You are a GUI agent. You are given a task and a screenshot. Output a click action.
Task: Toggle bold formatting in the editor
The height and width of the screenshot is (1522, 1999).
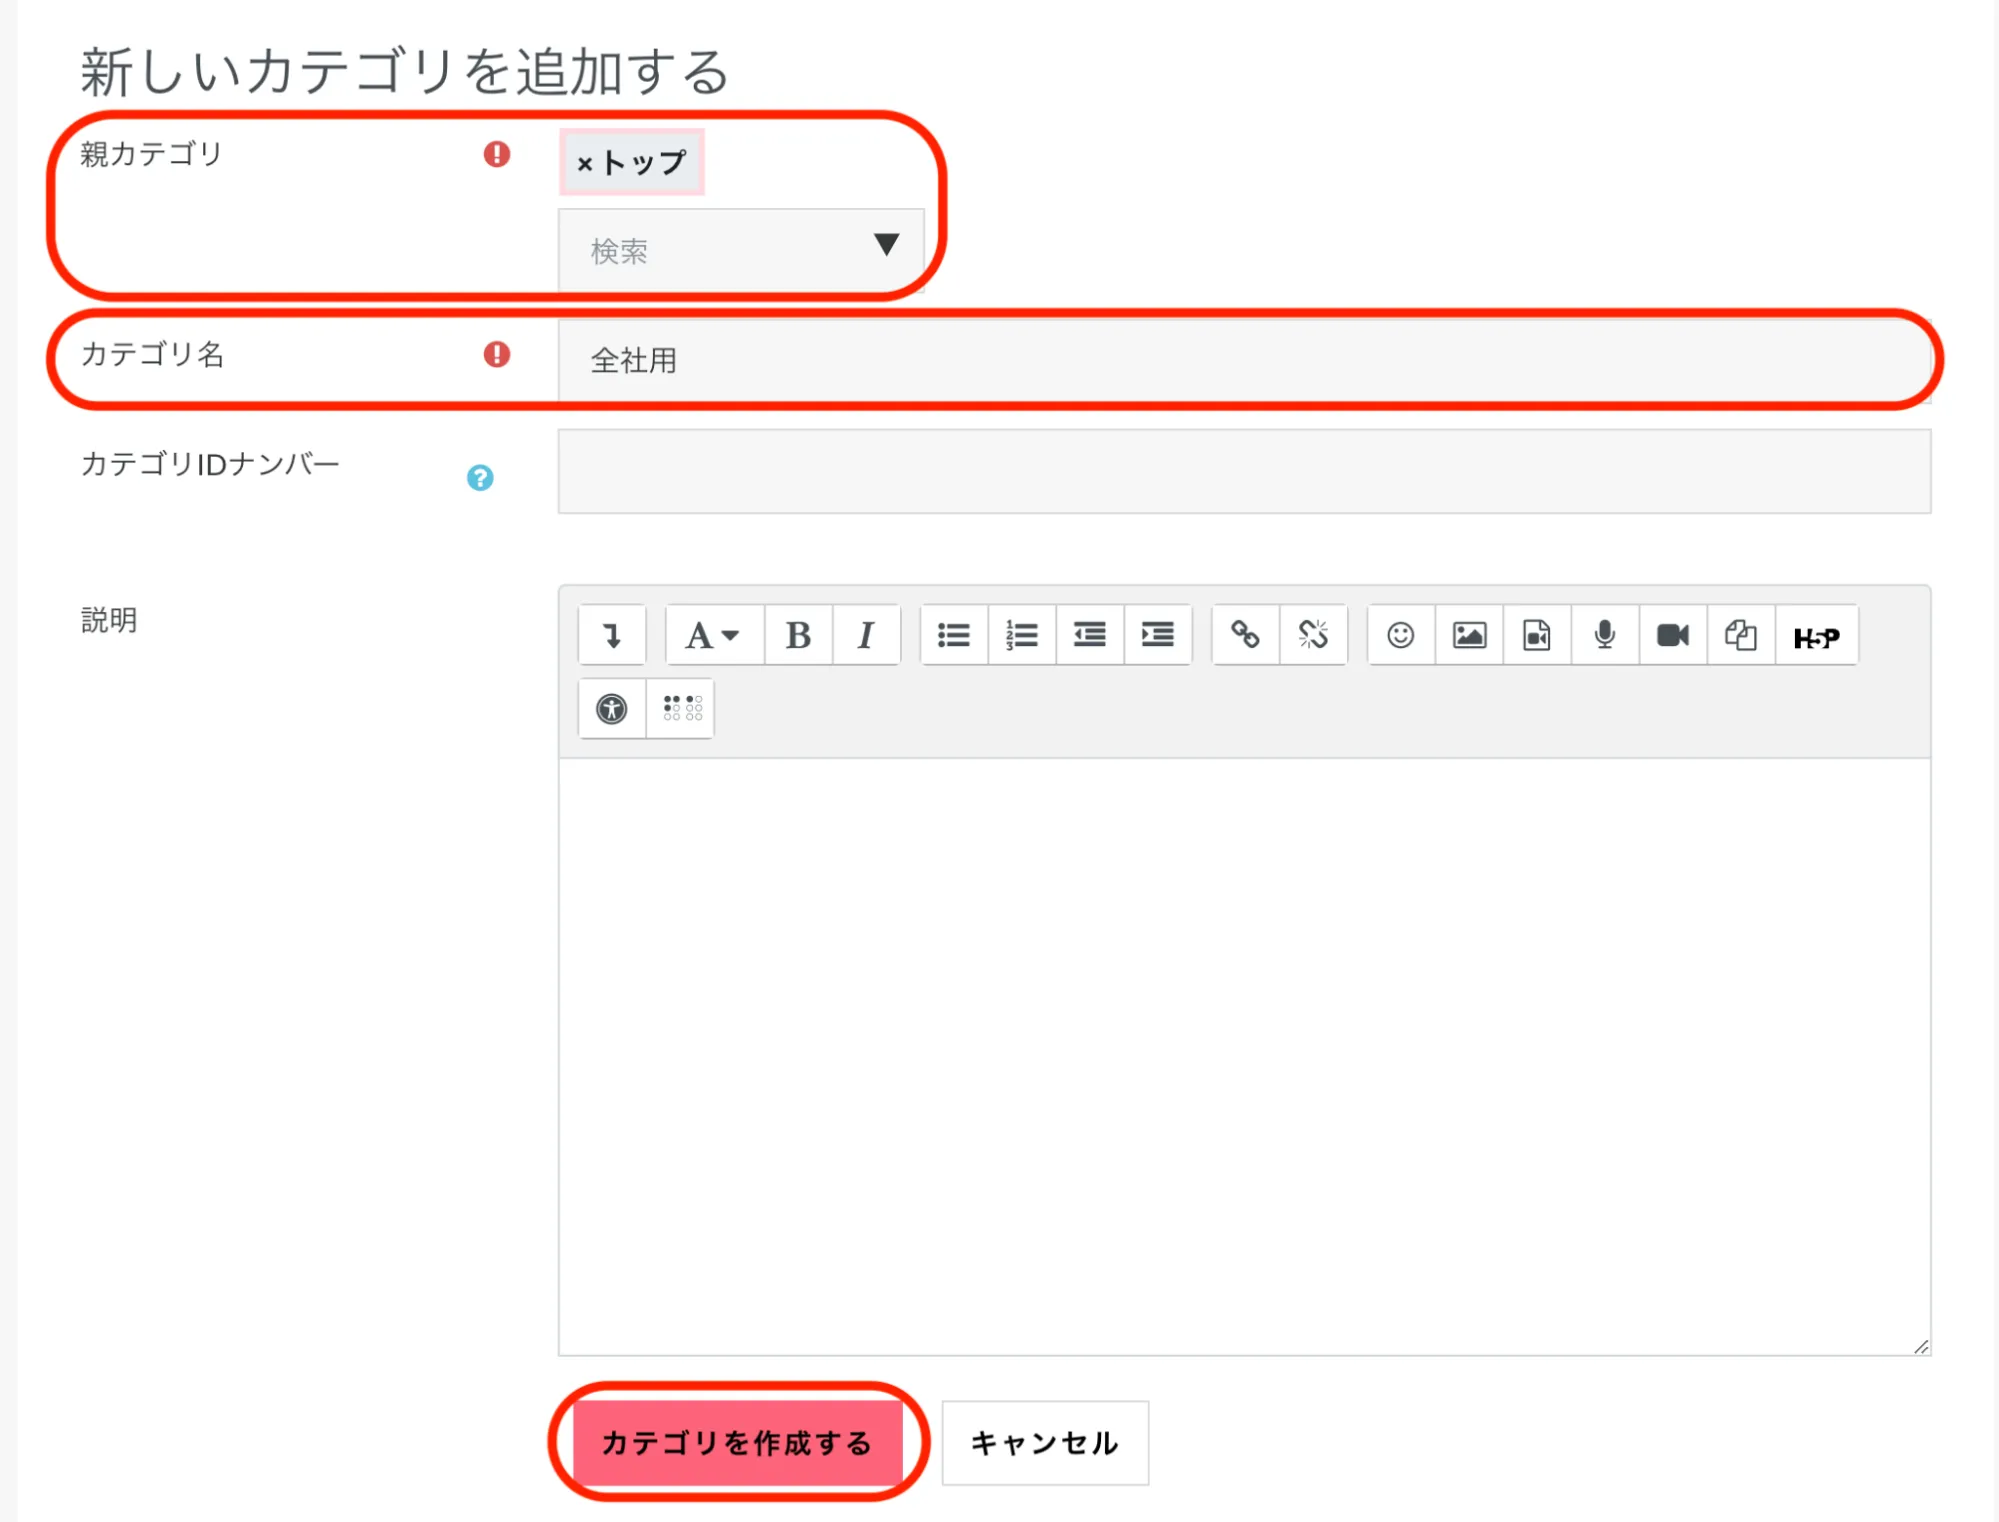click(x=798, y=635)
